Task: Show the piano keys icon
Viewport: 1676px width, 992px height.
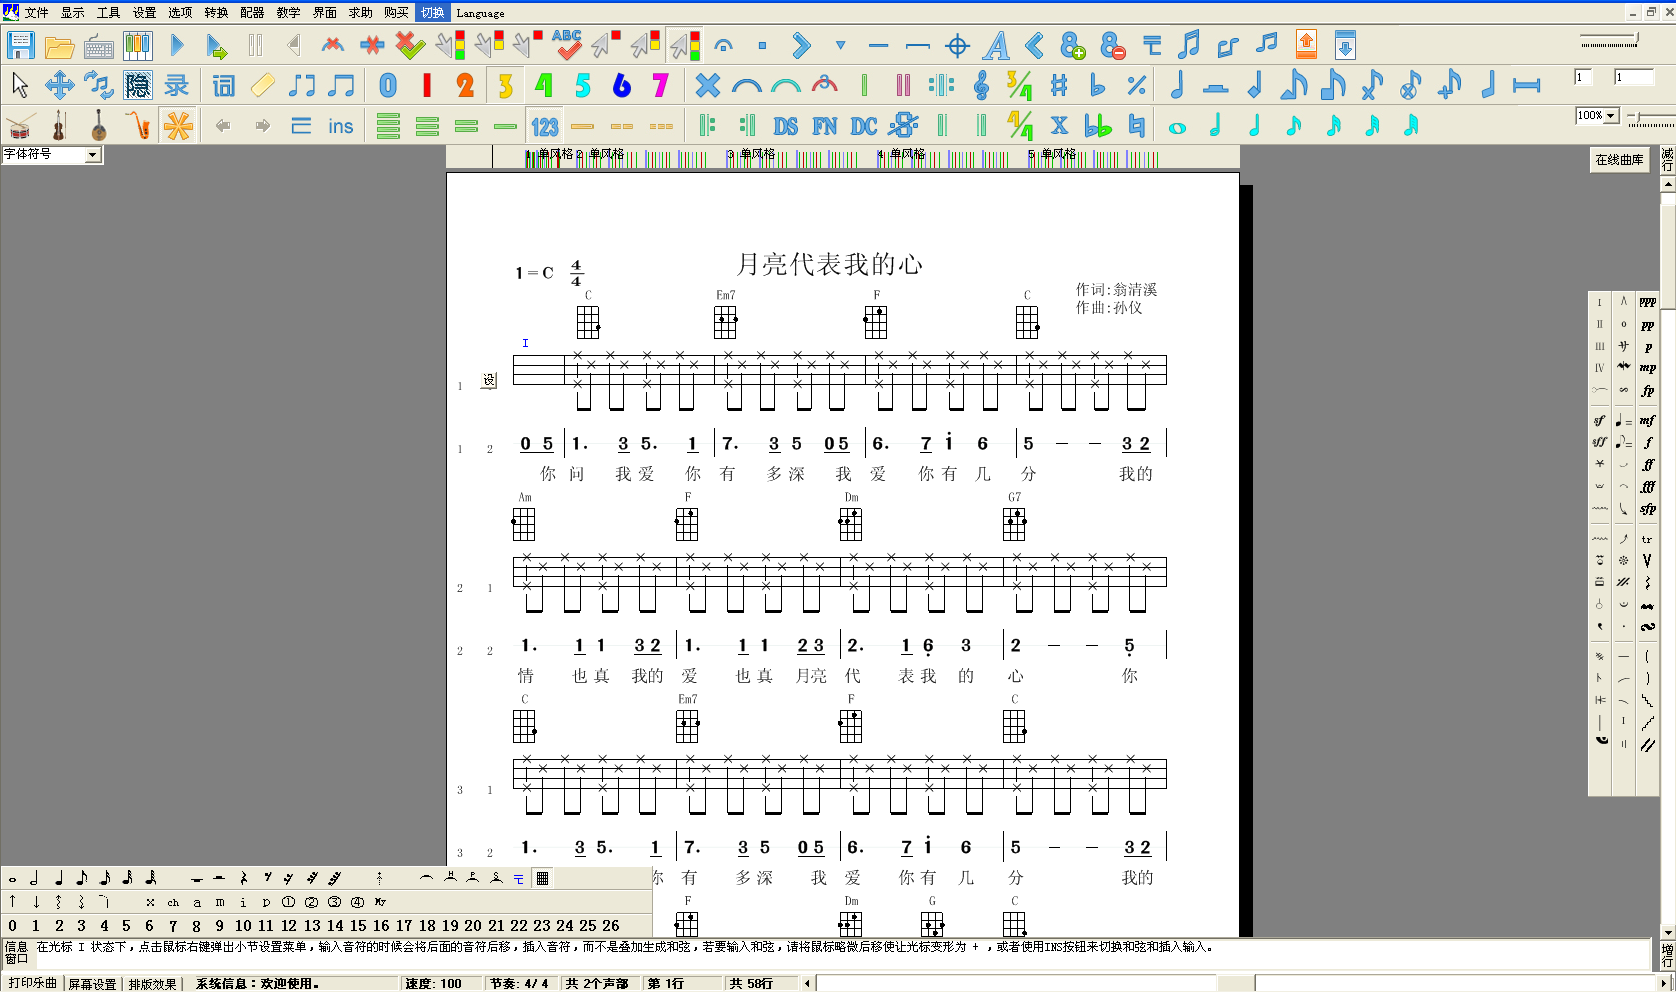Action: (x=138, y=46)
